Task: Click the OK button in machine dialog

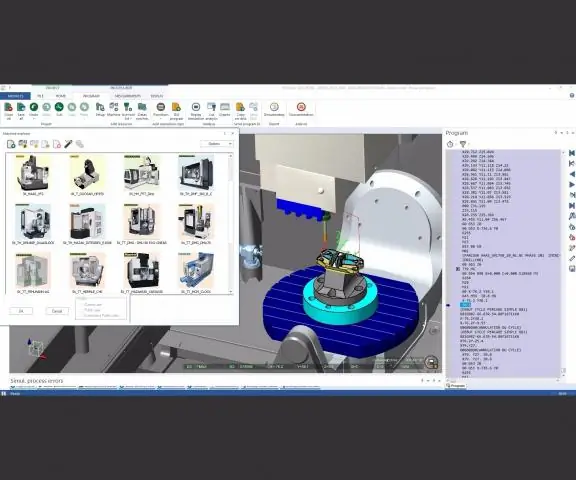Action: (x=21, y=311)
